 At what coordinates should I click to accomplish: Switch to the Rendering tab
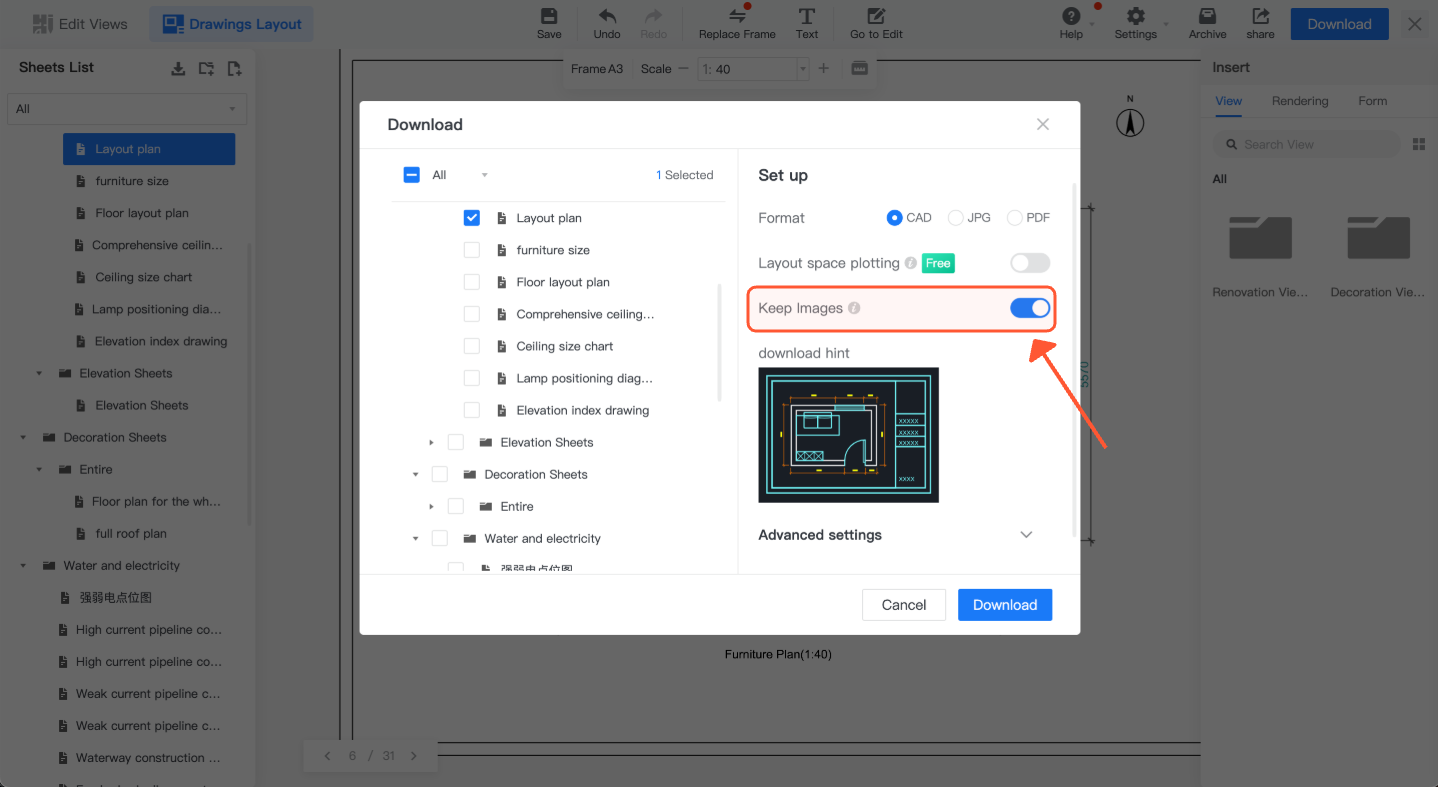tap(1300, 101)
